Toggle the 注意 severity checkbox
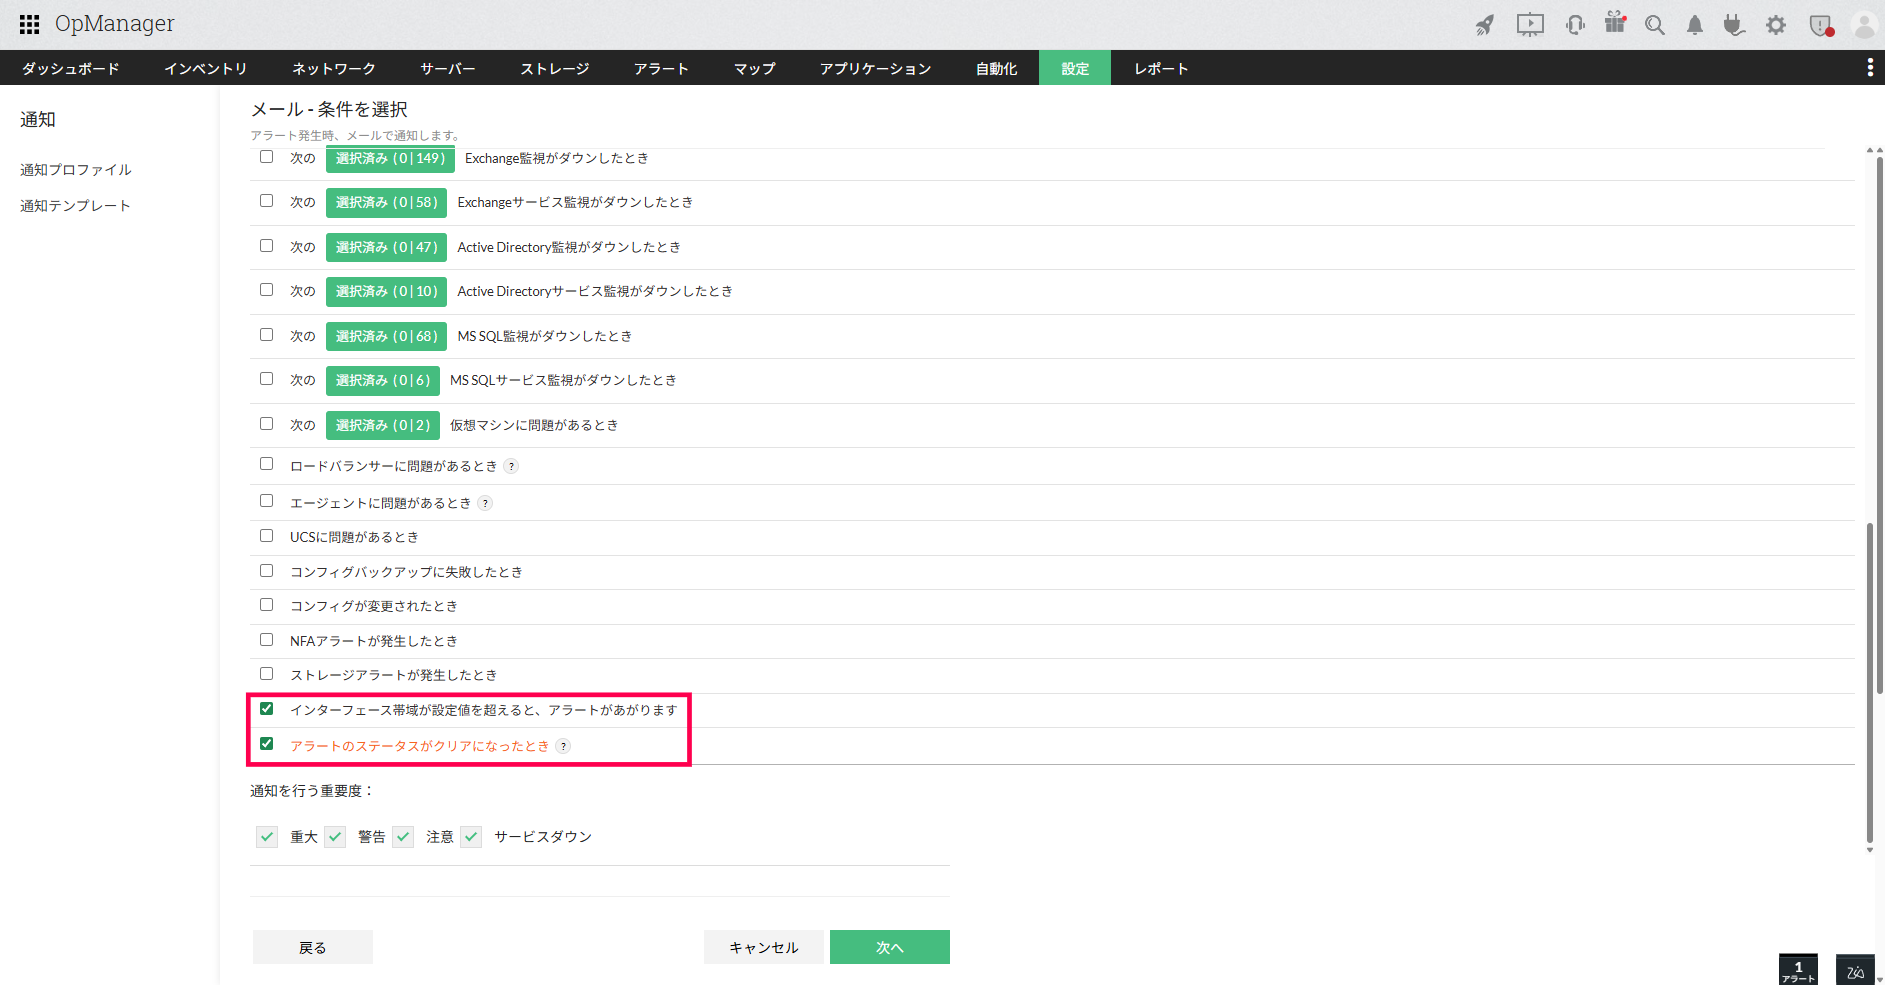This screenshot has width=1885, height=985. [x=403, y=837]
